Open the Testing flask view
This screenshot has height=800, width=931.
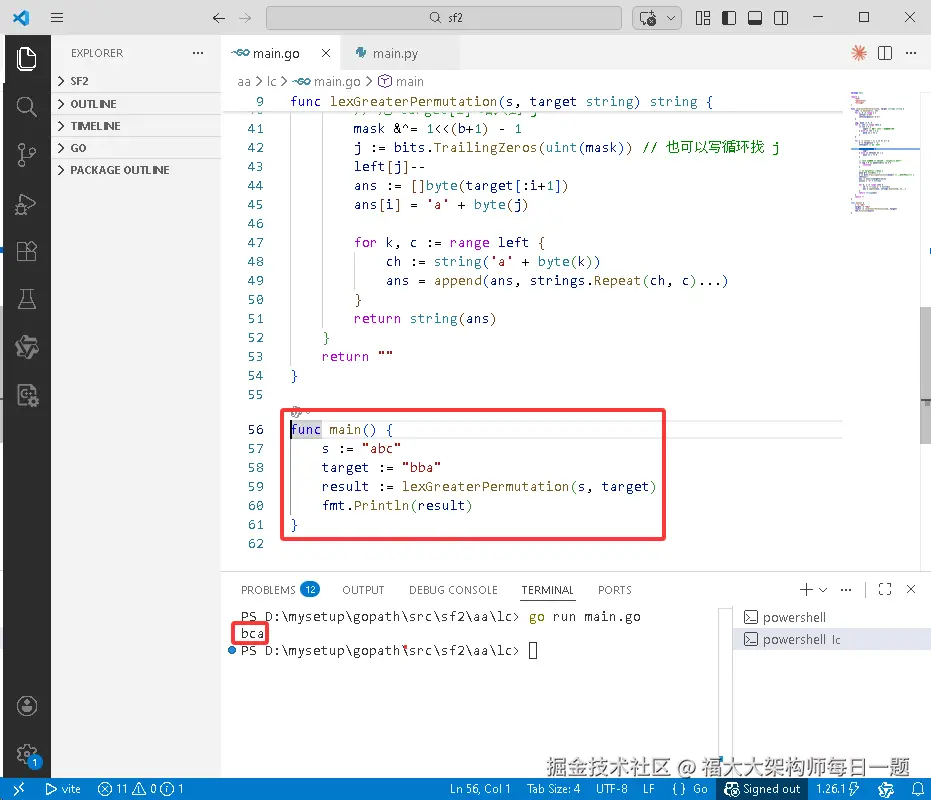pos(26,299)
